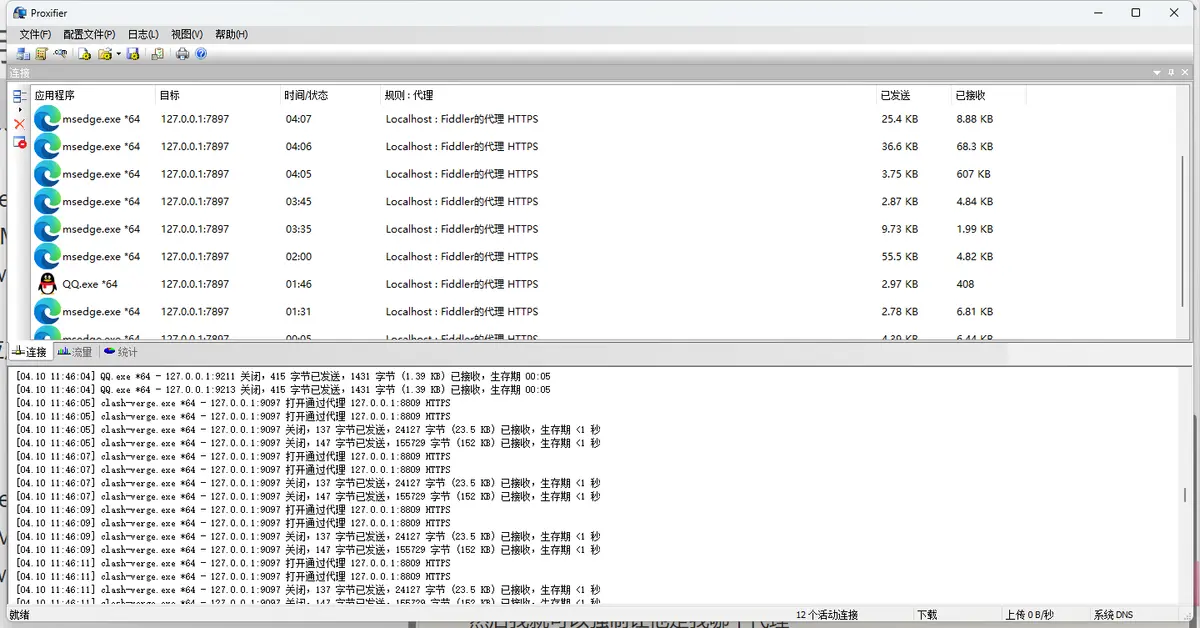1200x628 pixels.
Task: Click the Open Profile folder icon
Action: (x=105, y=54)
